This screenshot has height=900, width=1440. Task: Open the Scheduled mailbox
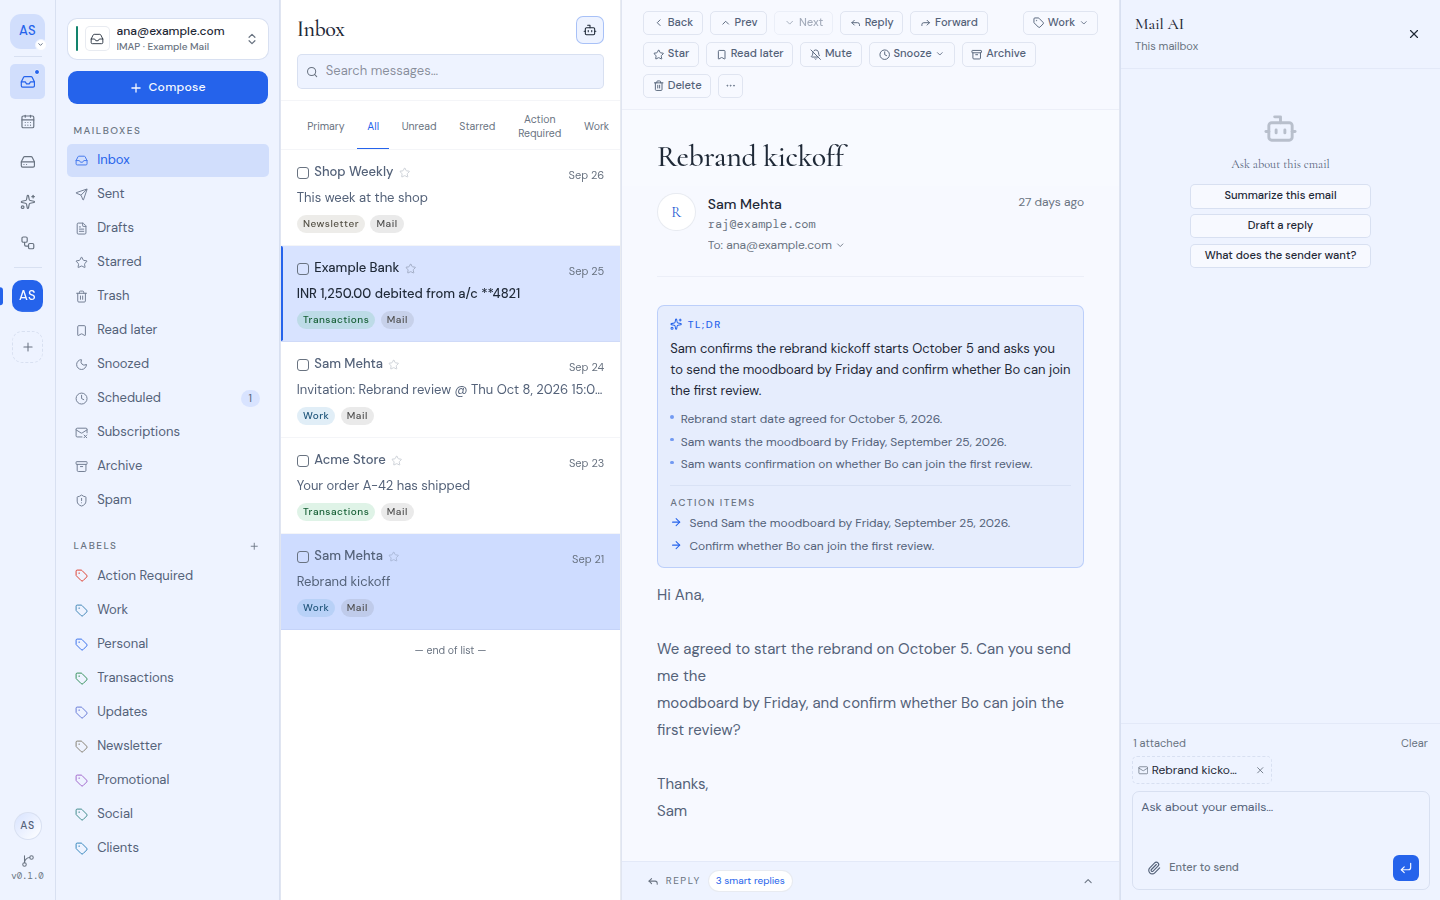tap(168, 398)
